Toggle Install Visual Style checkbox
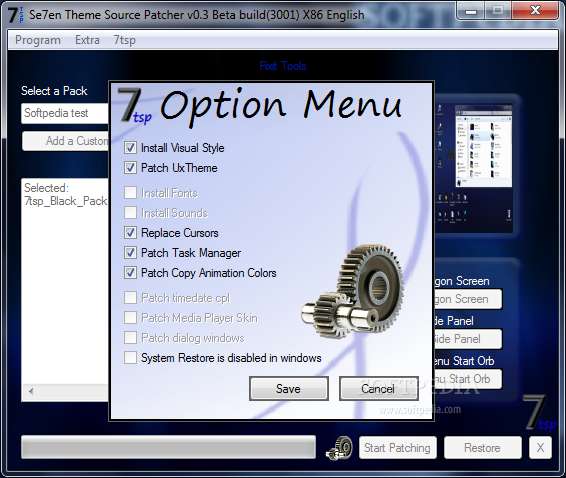This screenshot has width=566, height=478. point(130,148)
